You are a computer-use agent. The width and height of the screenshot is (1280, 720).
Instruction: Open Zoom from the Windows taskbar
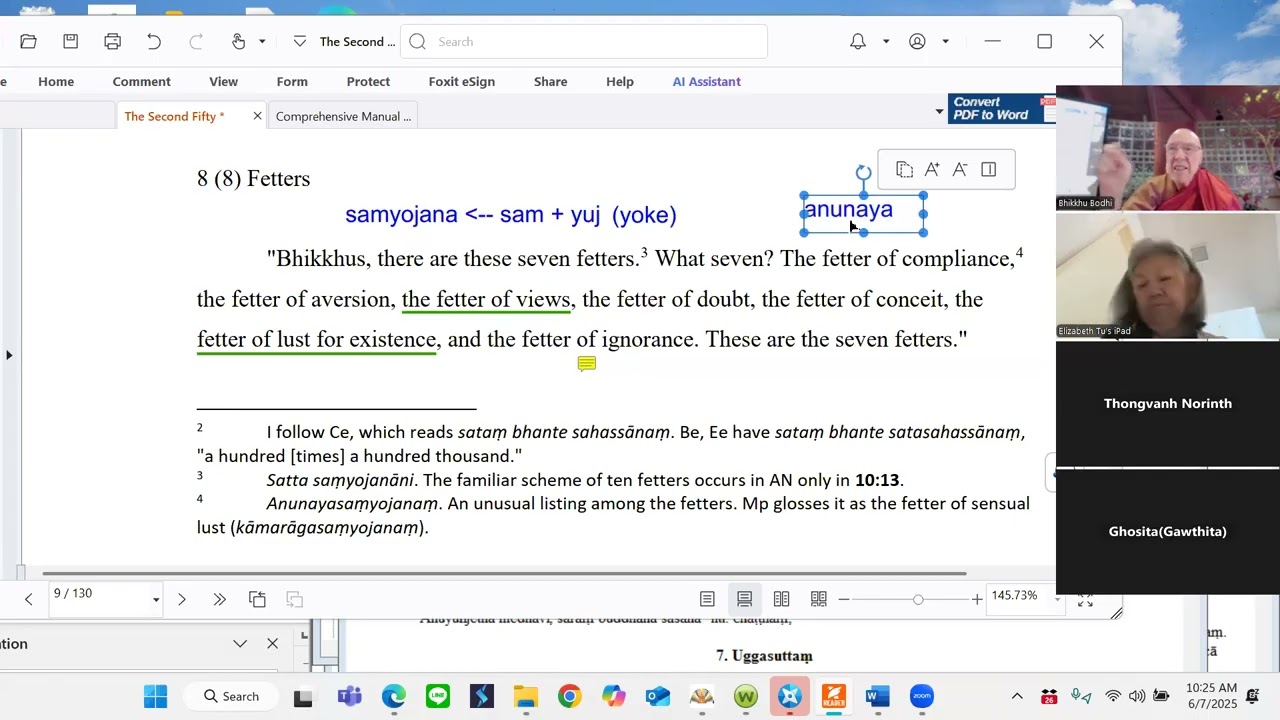tap(921, 696)
